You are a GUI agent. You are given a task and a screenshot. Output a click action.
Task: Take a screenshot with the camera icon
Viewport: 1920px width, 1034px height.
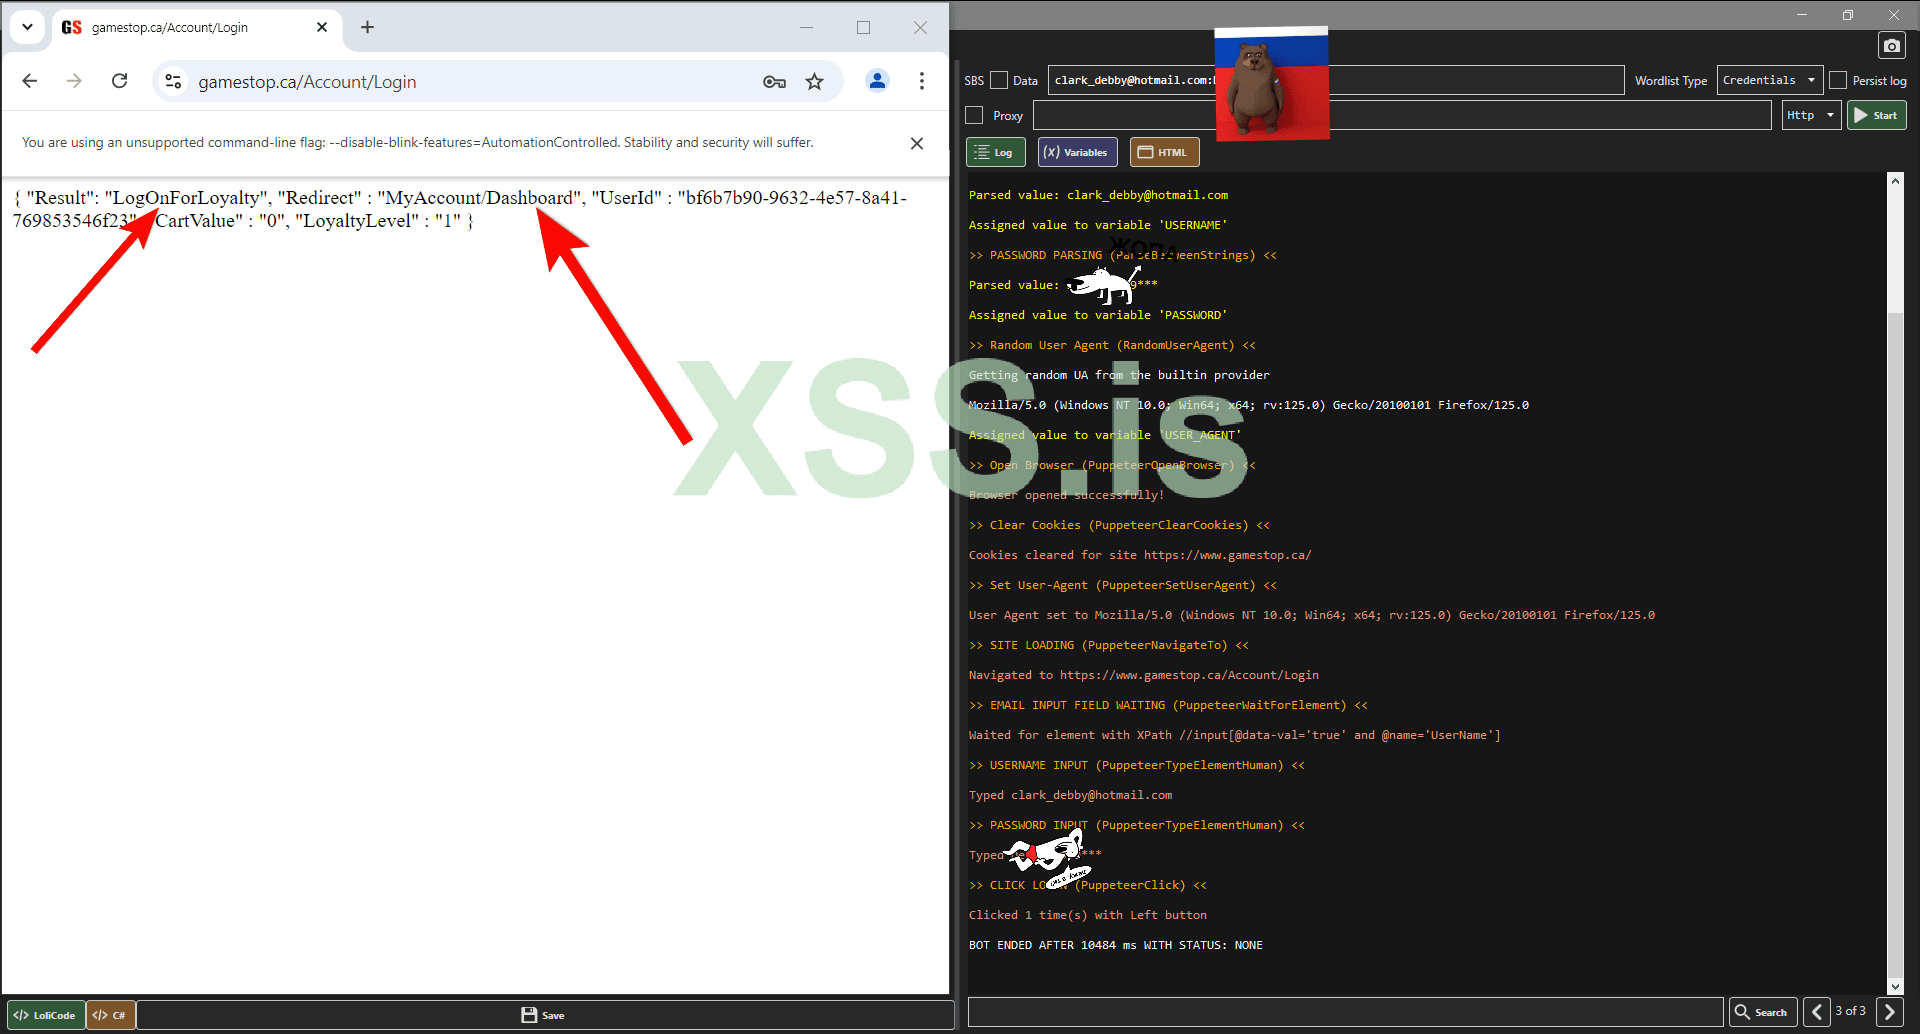click(x=1891, y=46)
